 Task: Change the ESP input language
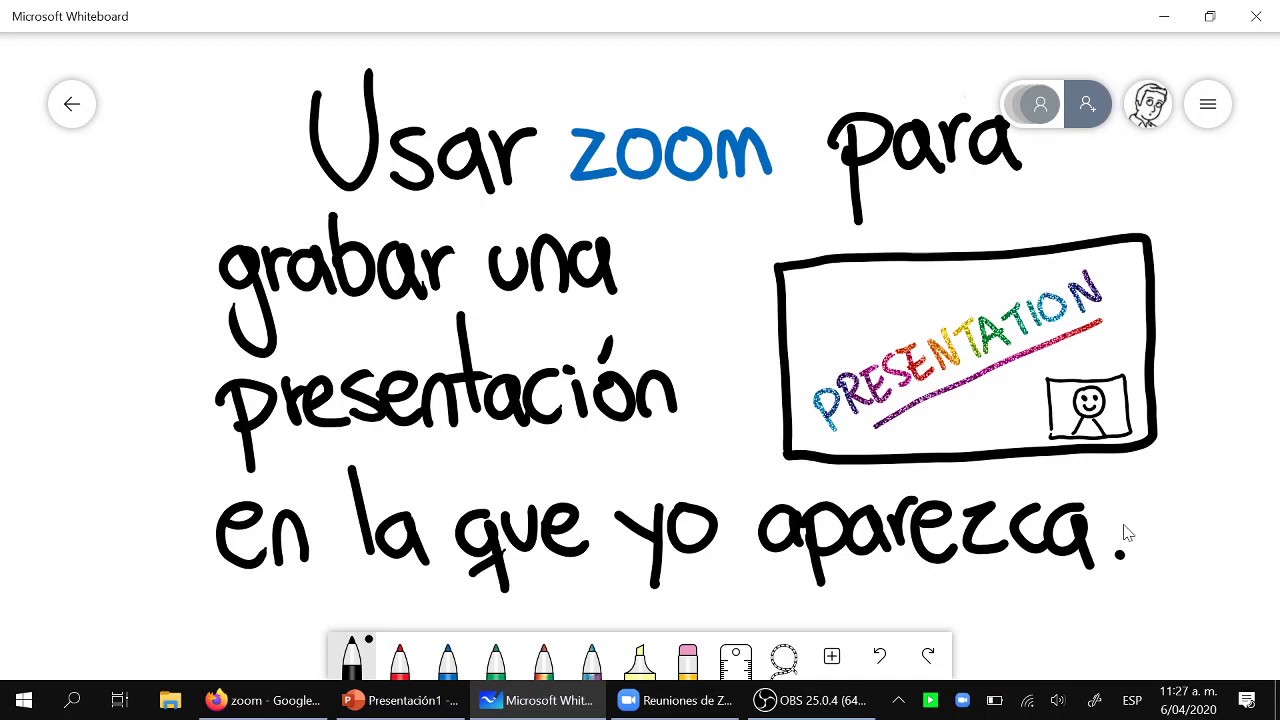[x=1132, y=700]
